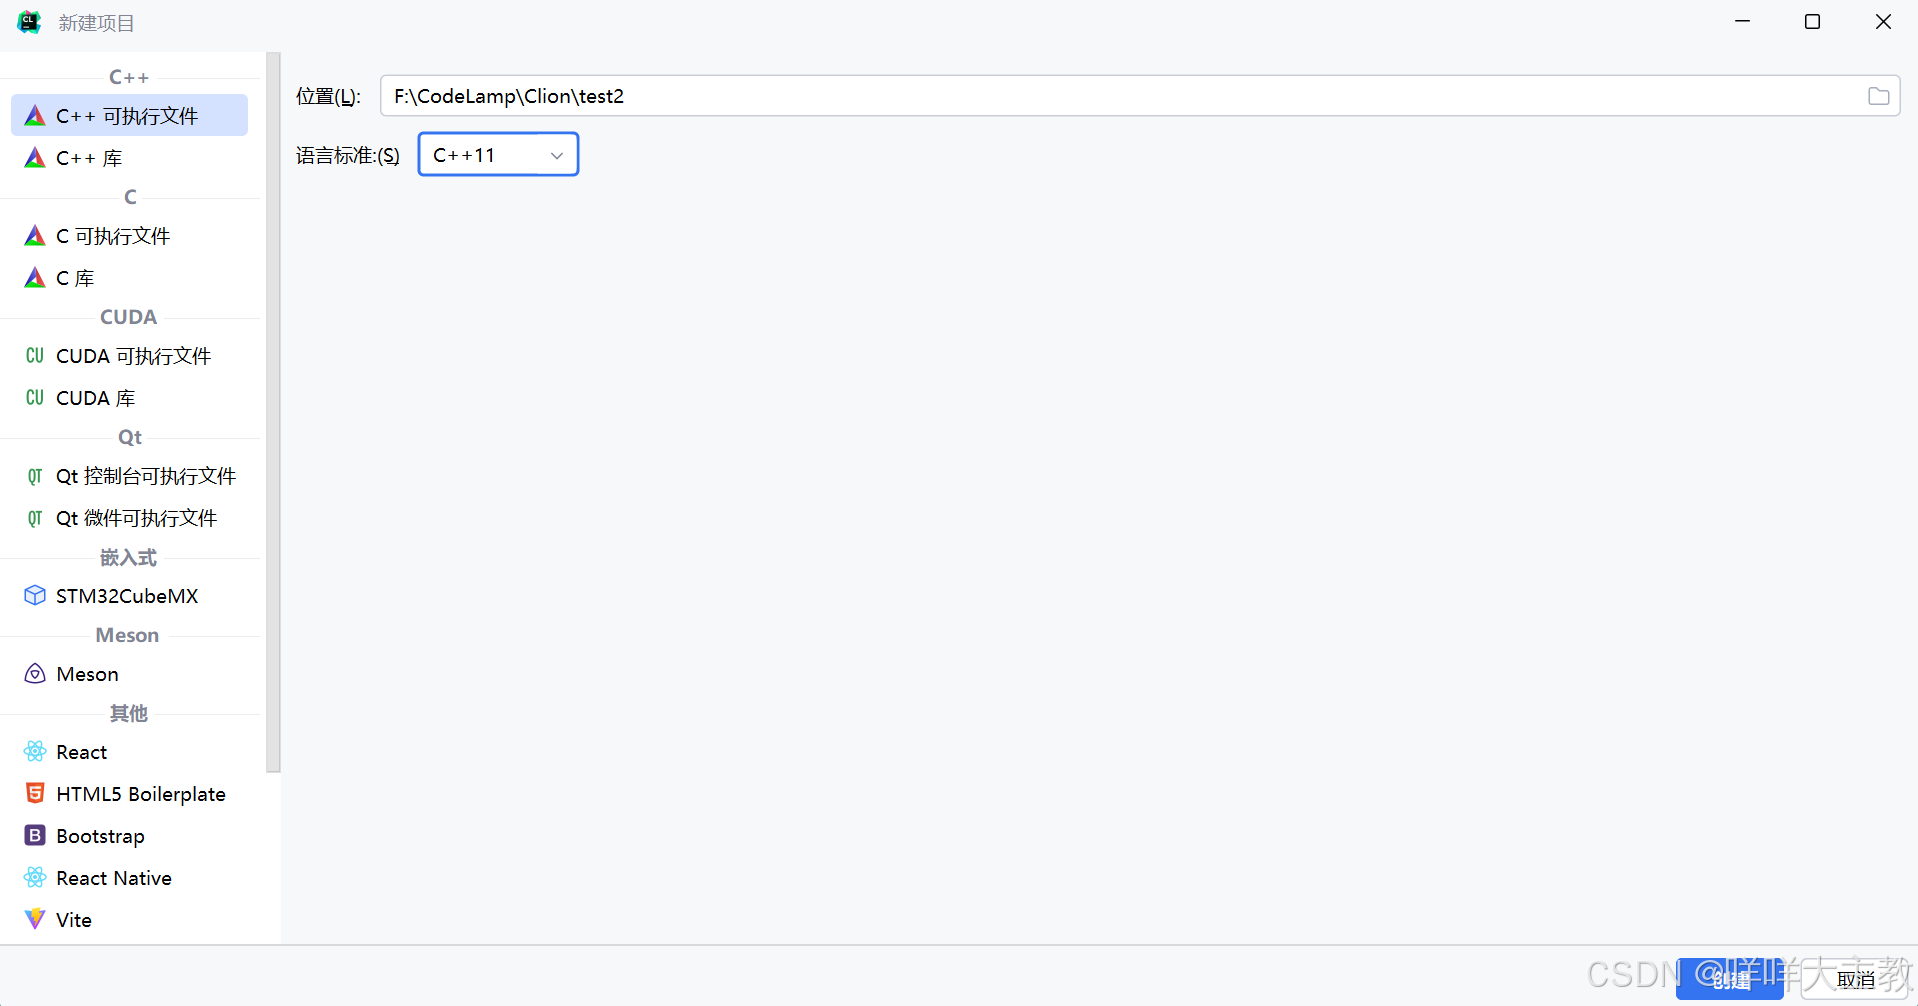Select 'C++ 可执行文件' label in list

(127, 116)
